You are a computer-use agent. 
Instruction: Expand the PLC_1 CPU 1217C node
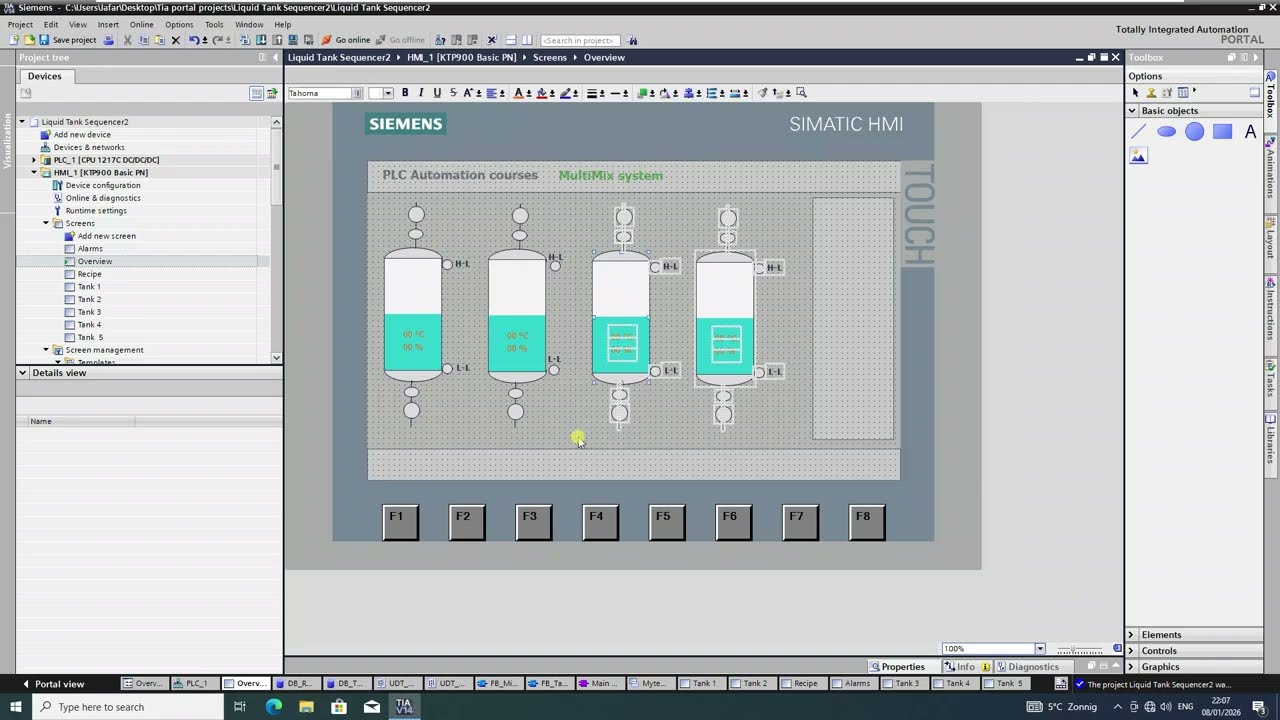pyautogui.click(x=34, y=160)
